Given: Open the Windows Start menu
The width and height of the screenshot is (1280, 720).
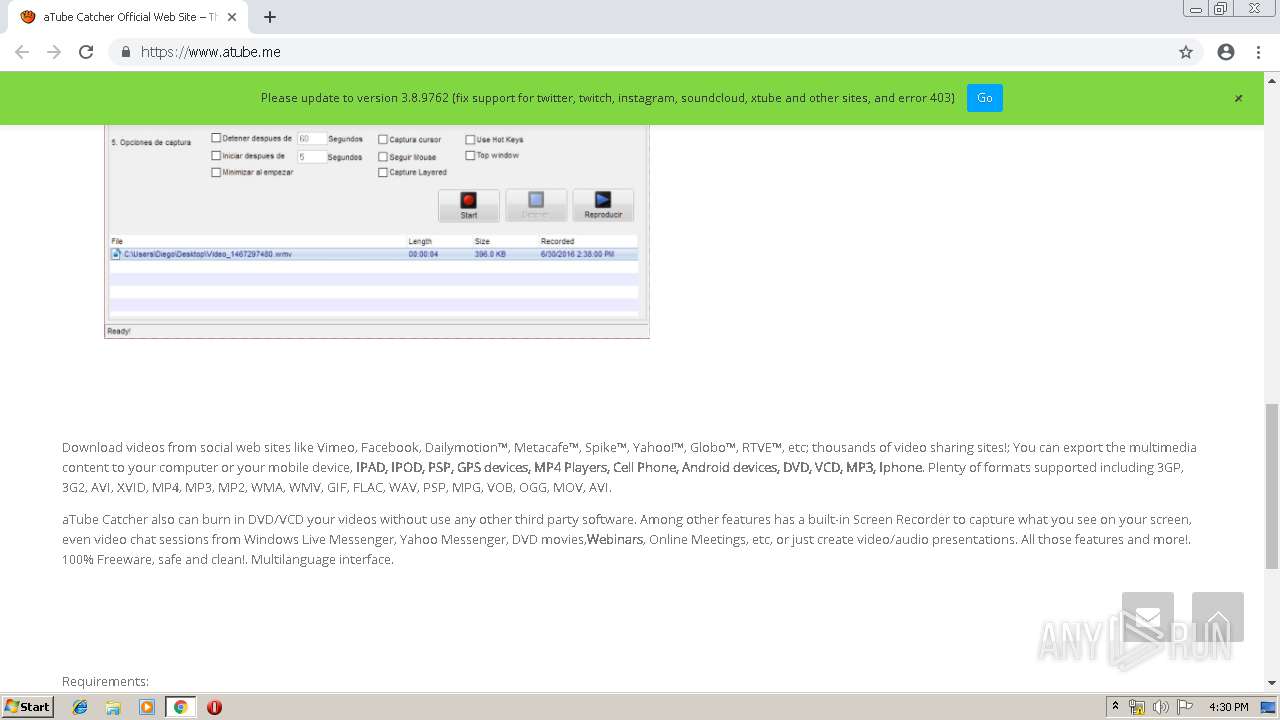Looking at the screenshot, I should click(28, 707).
